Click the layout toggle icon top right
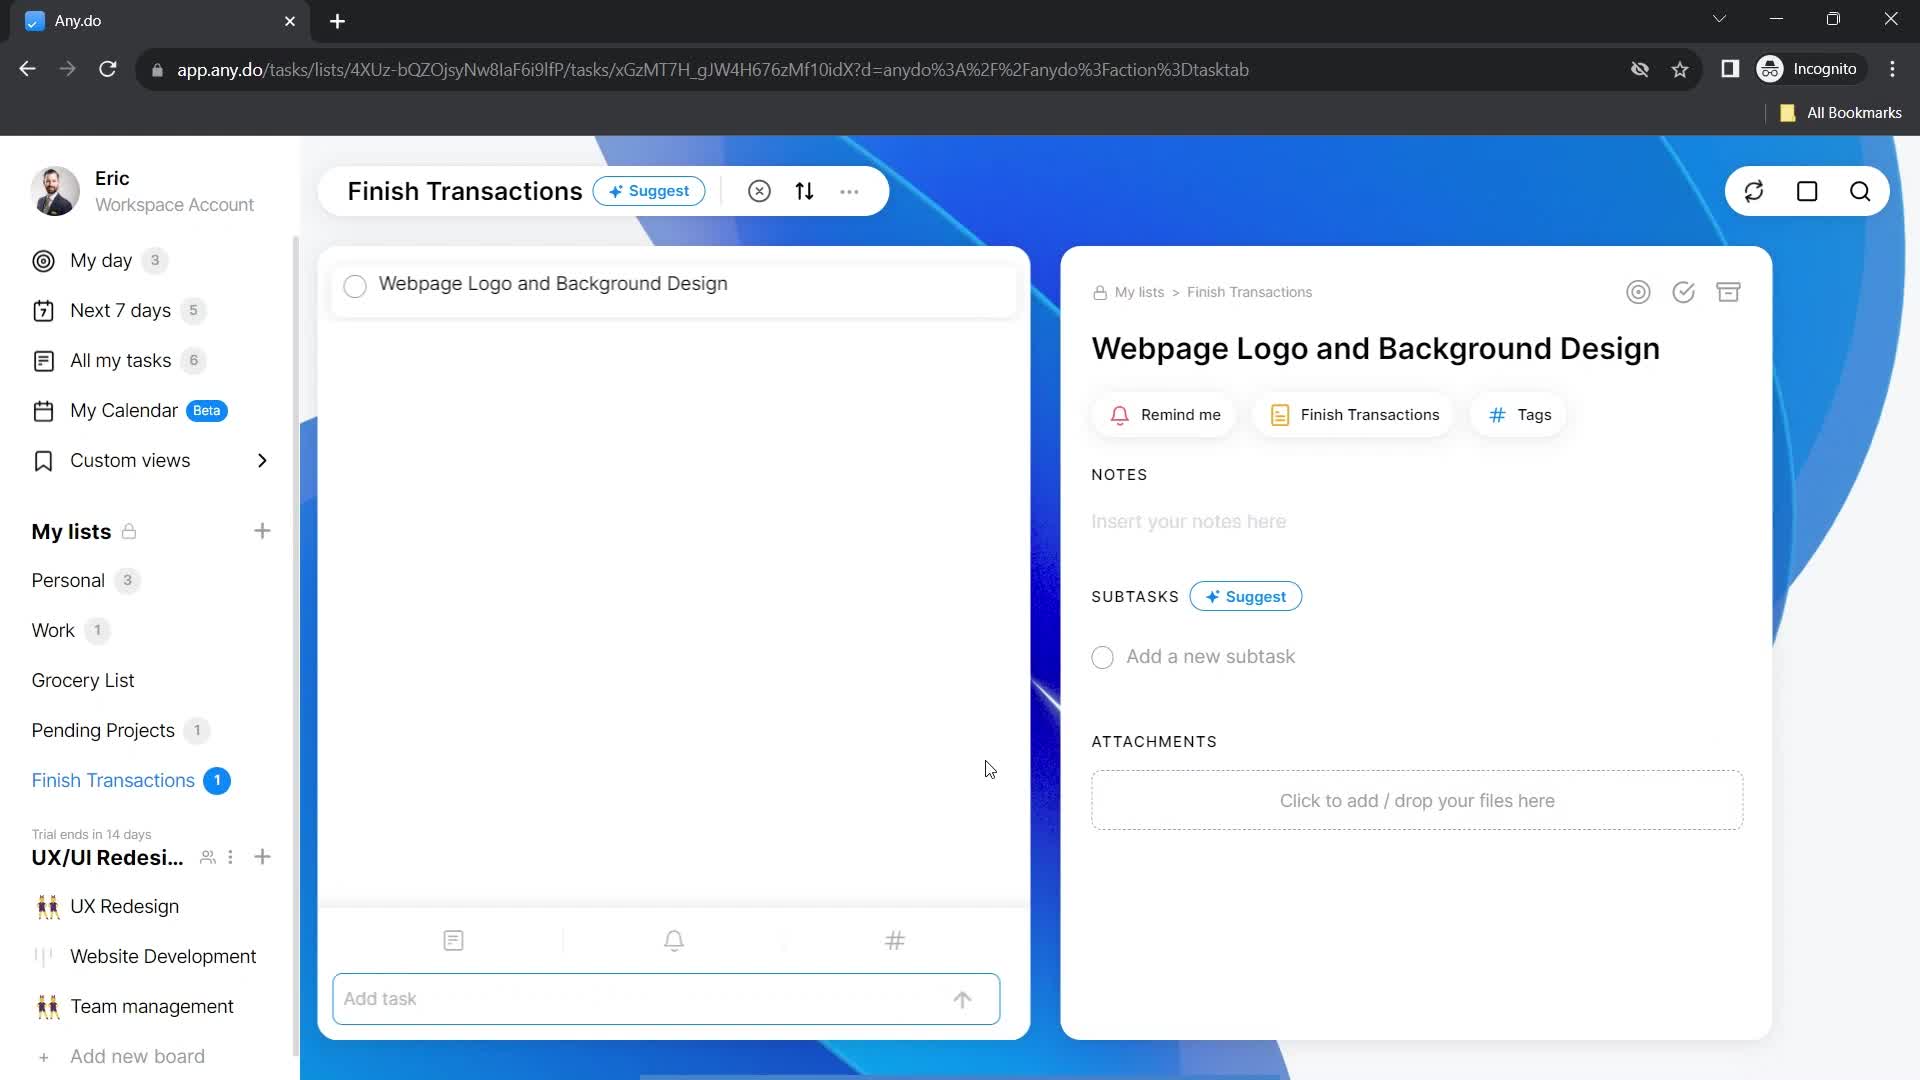This screenshot has height=1080, width=1920. pyautogui.click(x=1808, y=191)
